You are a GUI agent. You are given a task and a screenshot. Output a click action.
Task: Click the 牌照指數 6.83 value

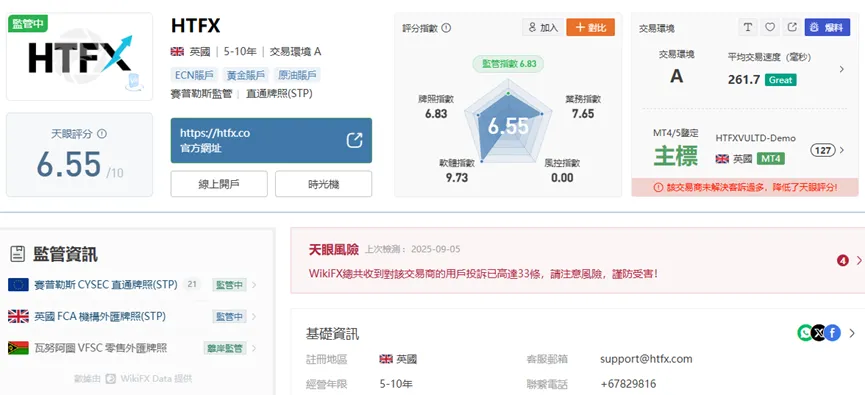coord(436,114)
